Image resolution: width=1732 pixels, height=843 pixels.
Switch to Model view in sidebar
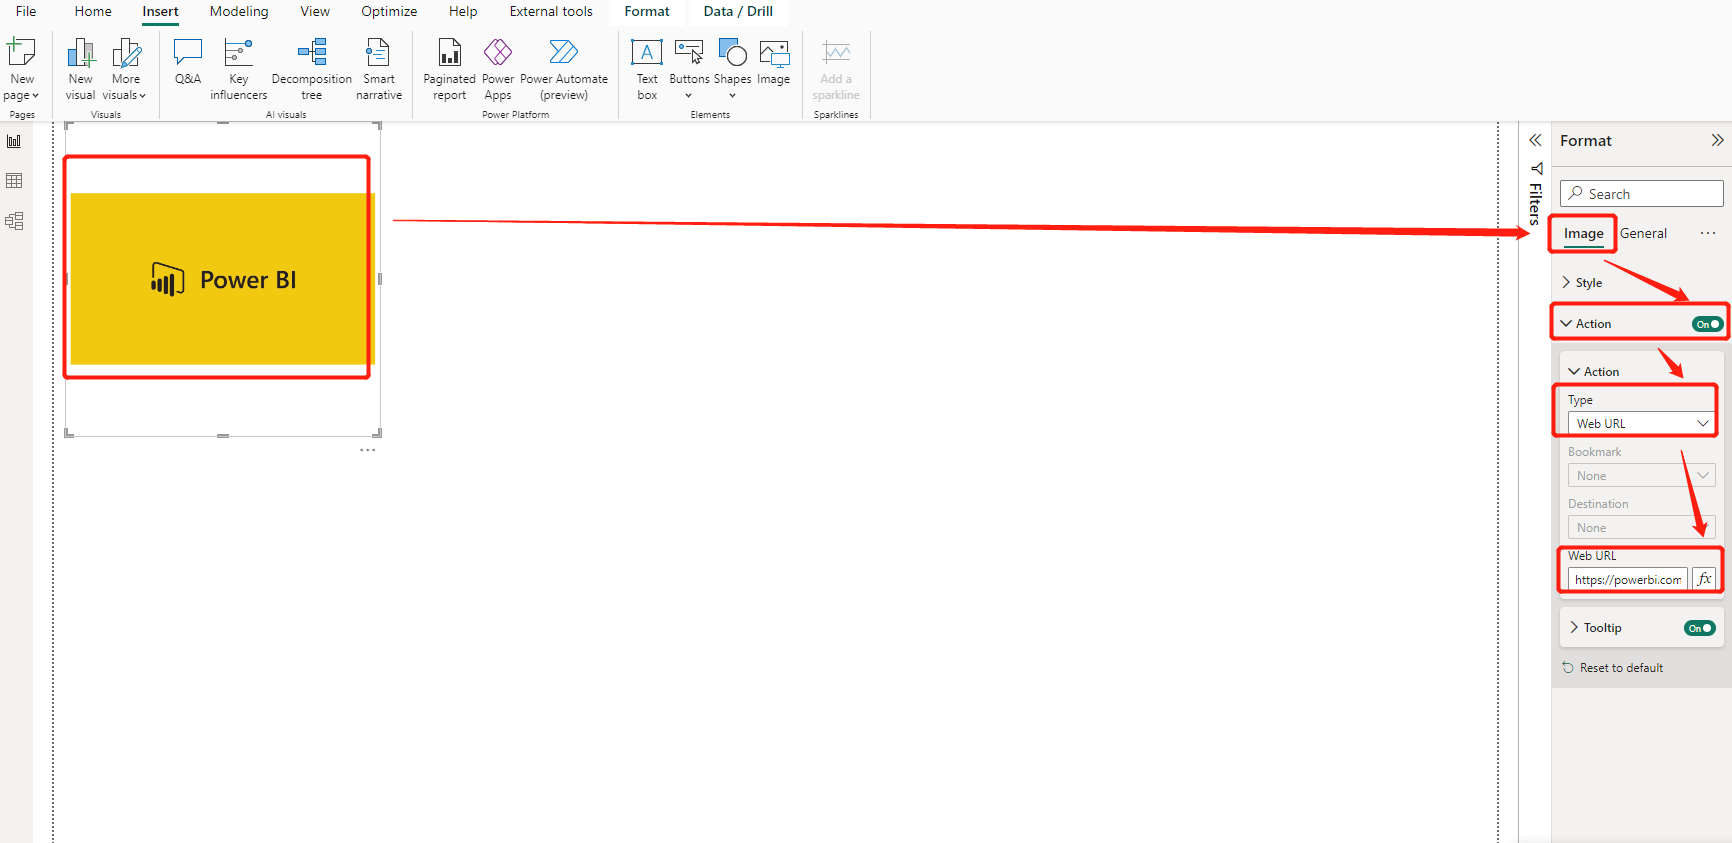click(14, 221)
